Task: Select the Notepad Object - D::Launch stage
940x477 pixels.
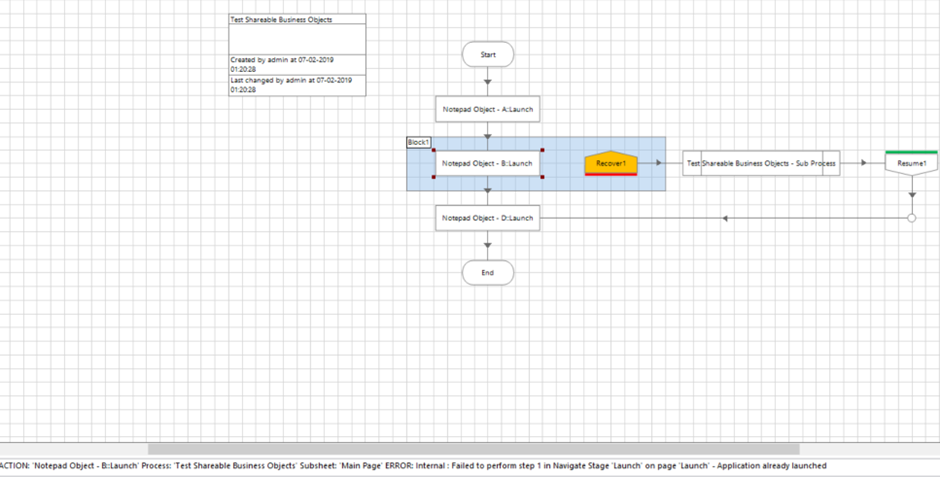Action: click(487, 218)
